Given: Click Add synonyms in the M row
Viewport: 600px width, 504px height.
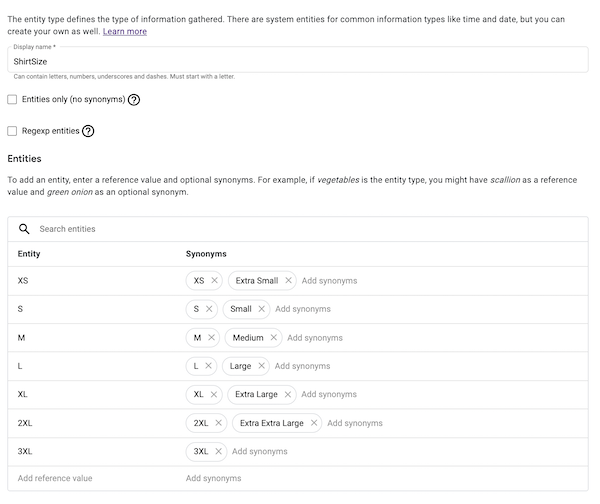Looking at the screenshot, I should pos(315,338).
